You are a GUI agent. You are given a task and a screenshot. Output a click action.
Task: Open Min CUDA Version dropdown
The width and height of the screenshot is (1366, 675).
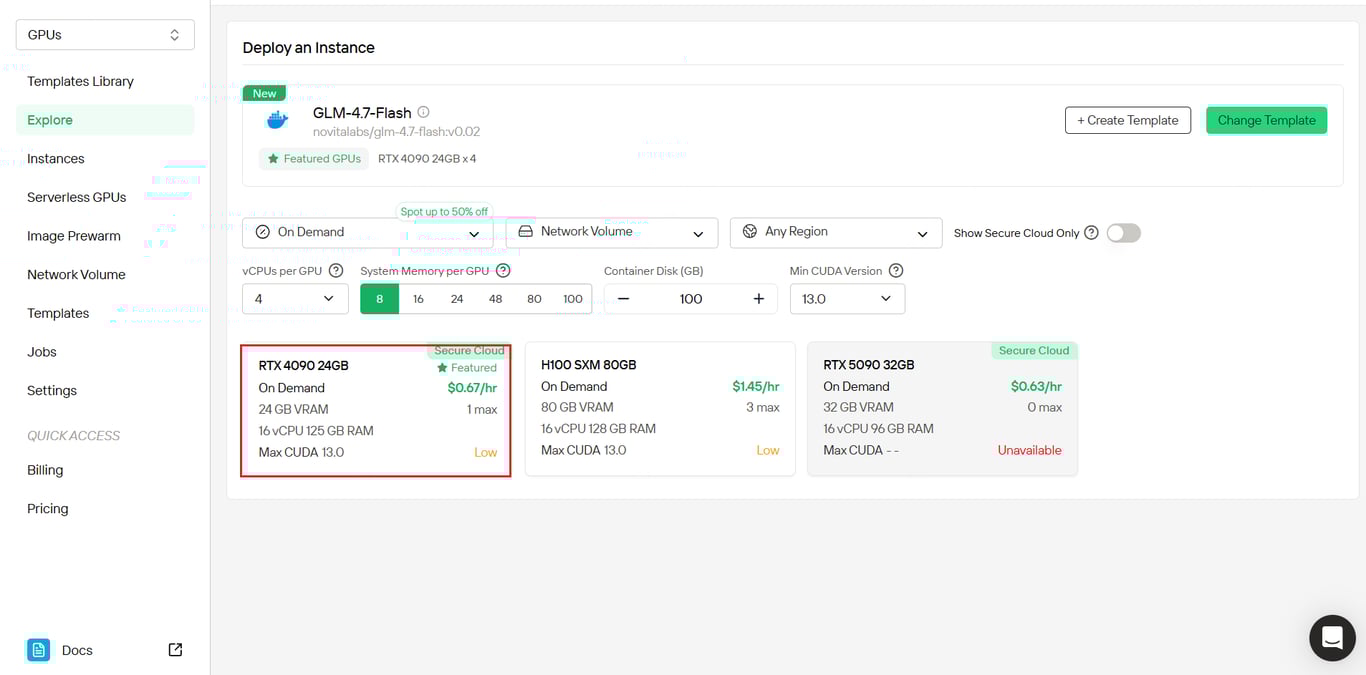pos(847,299)
